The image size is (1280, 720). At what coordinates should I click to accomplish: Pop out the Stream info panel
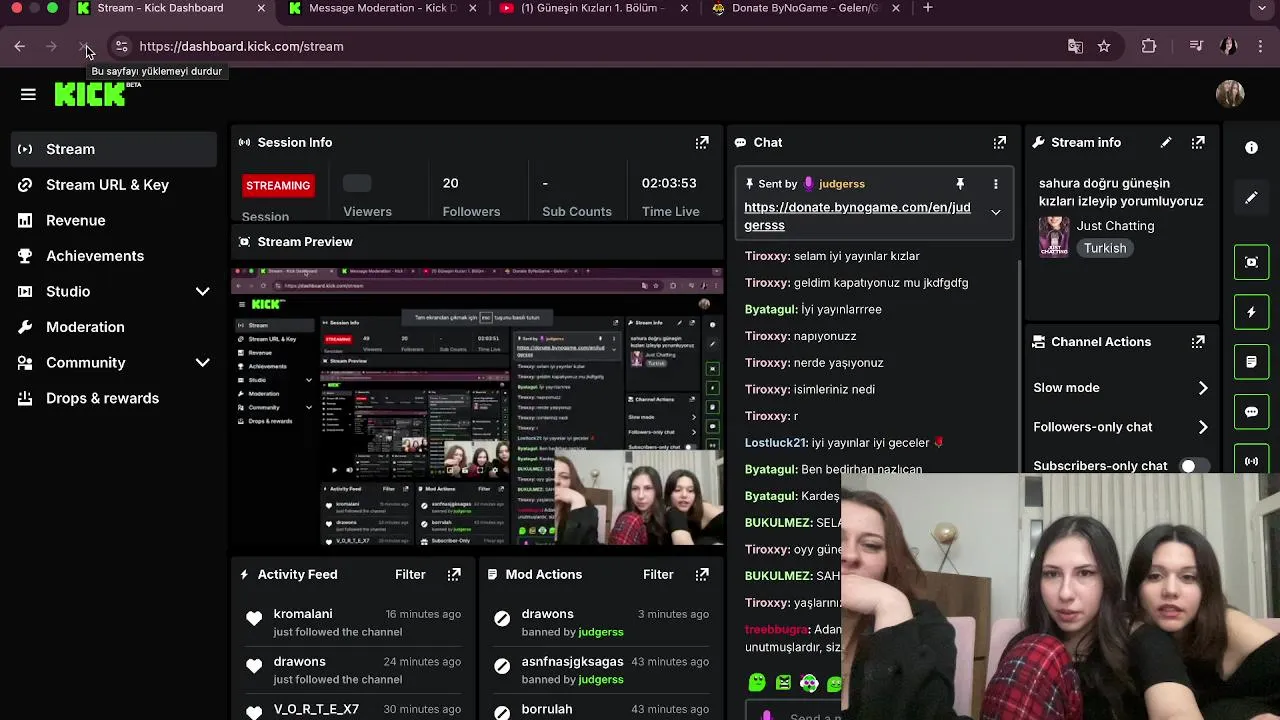click(1198, 143)
